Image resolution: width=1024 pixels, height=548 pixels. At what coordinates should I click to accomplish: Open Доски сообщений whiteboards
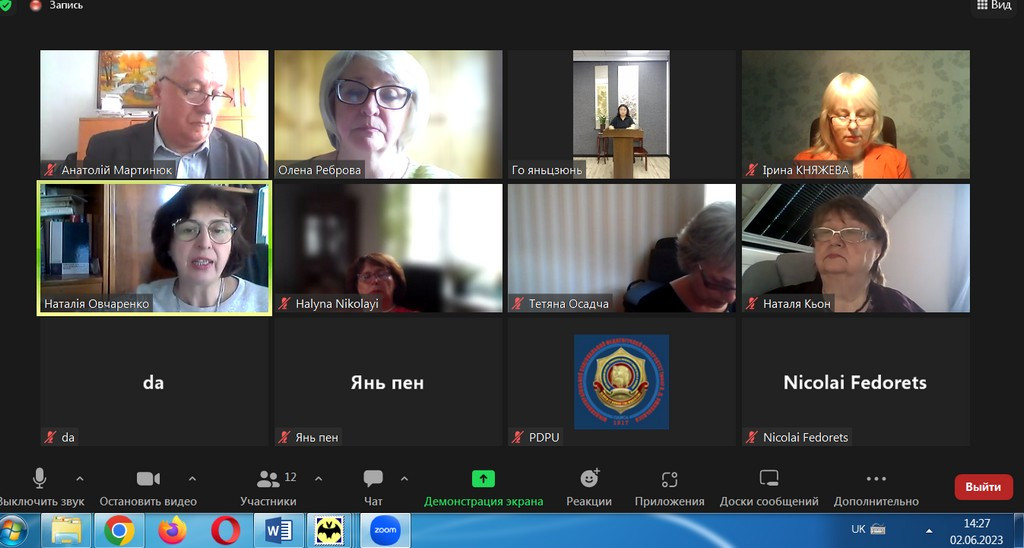(x=769, y=487)
